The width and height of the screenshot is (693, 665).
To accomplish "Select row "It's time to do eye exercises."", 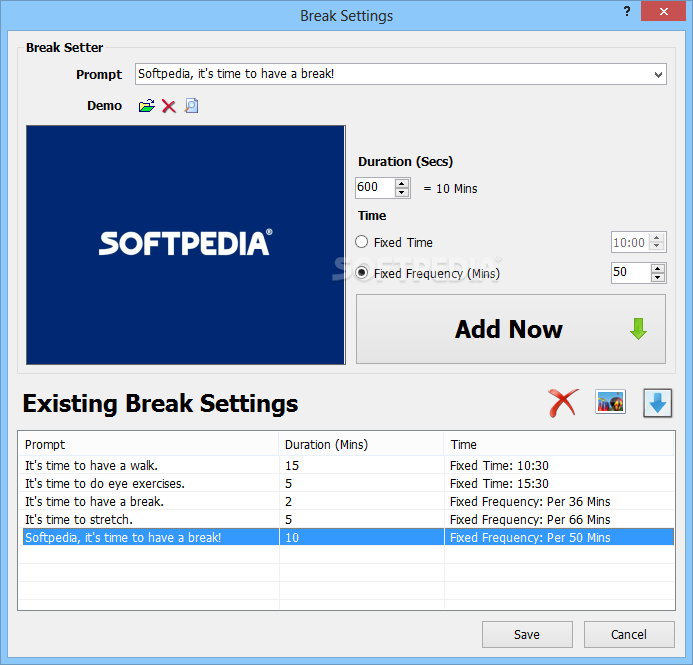I will point(346,483).
